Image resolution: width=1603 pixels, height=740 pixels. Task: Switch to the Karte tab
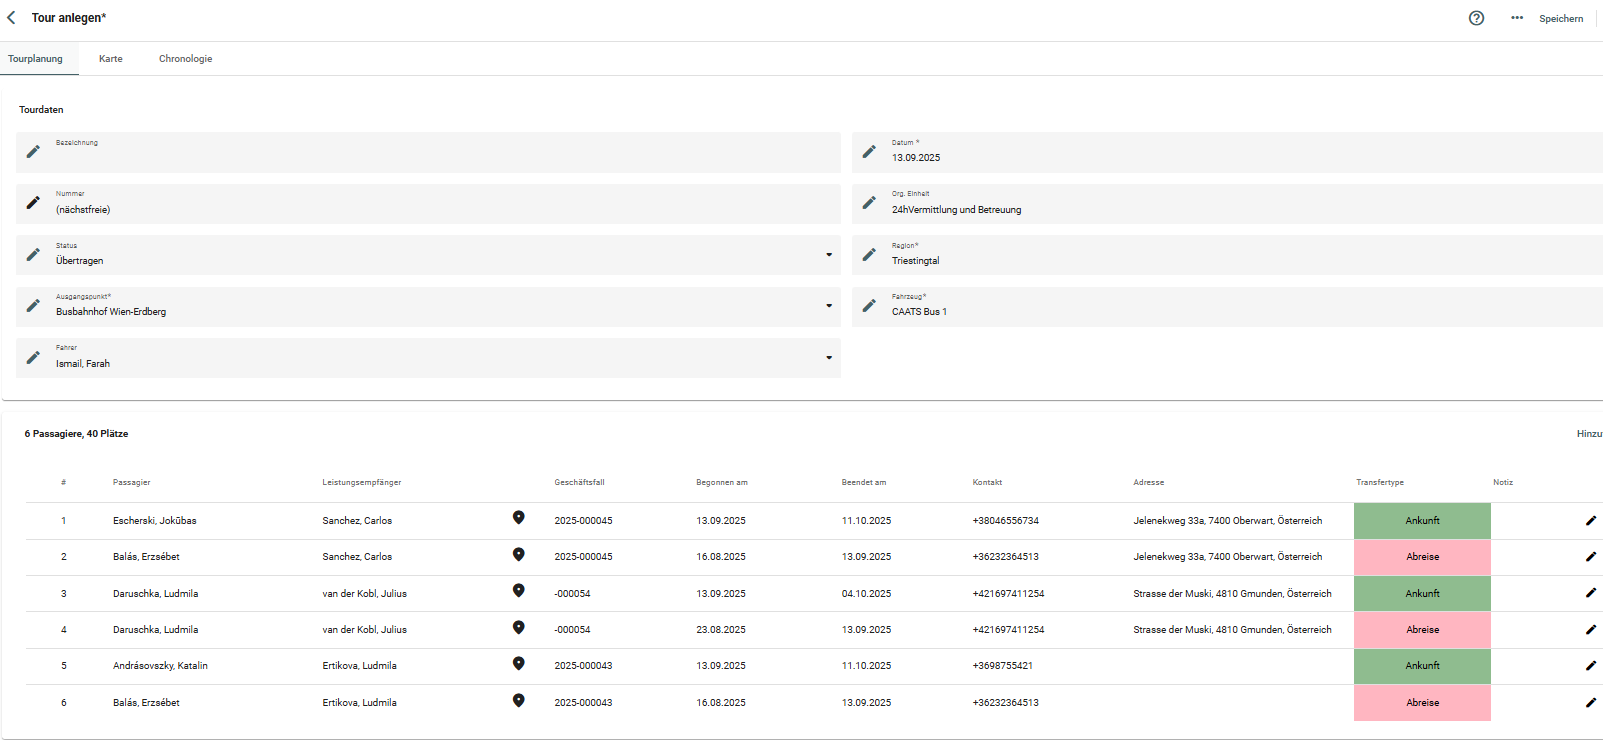click(111, 59)
